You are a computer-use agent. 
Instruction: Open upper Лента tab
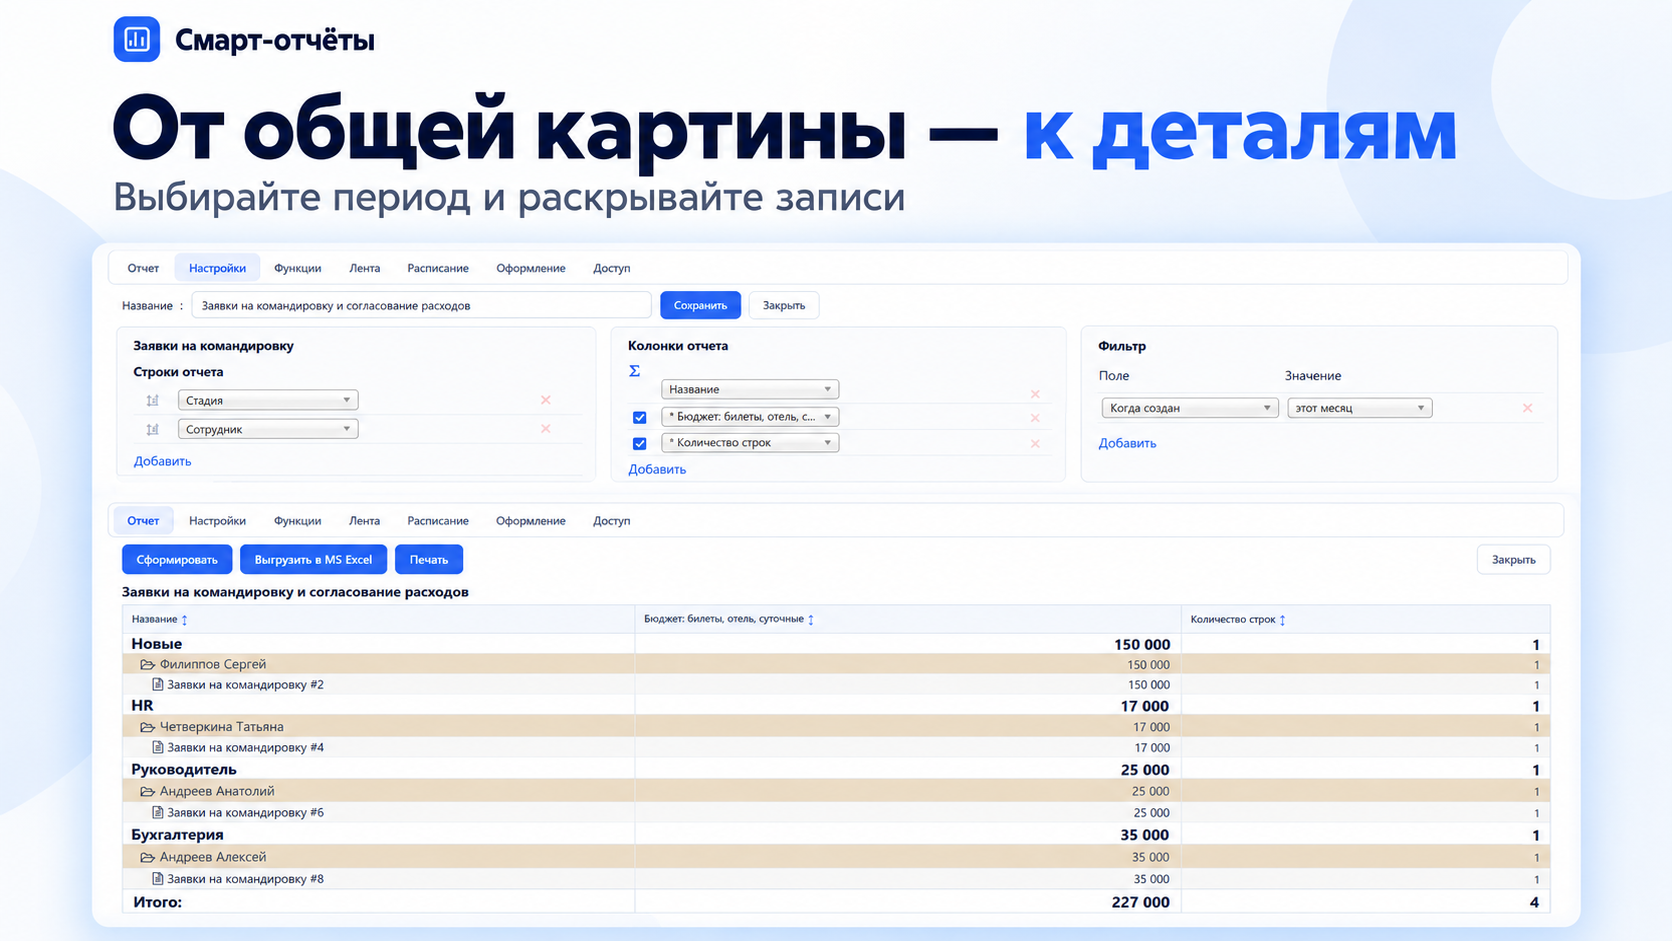click(x=365, y=268)
